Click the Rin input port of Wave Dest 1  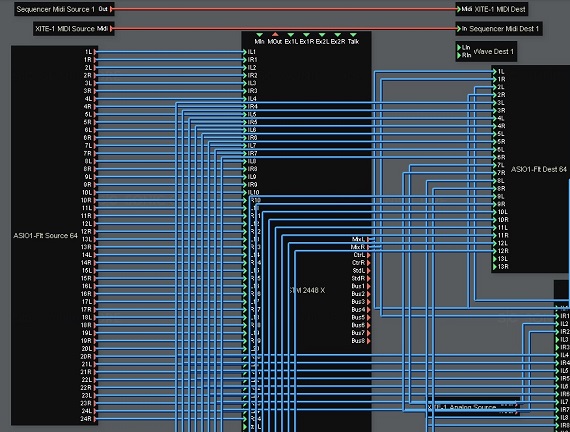point(459,55)
